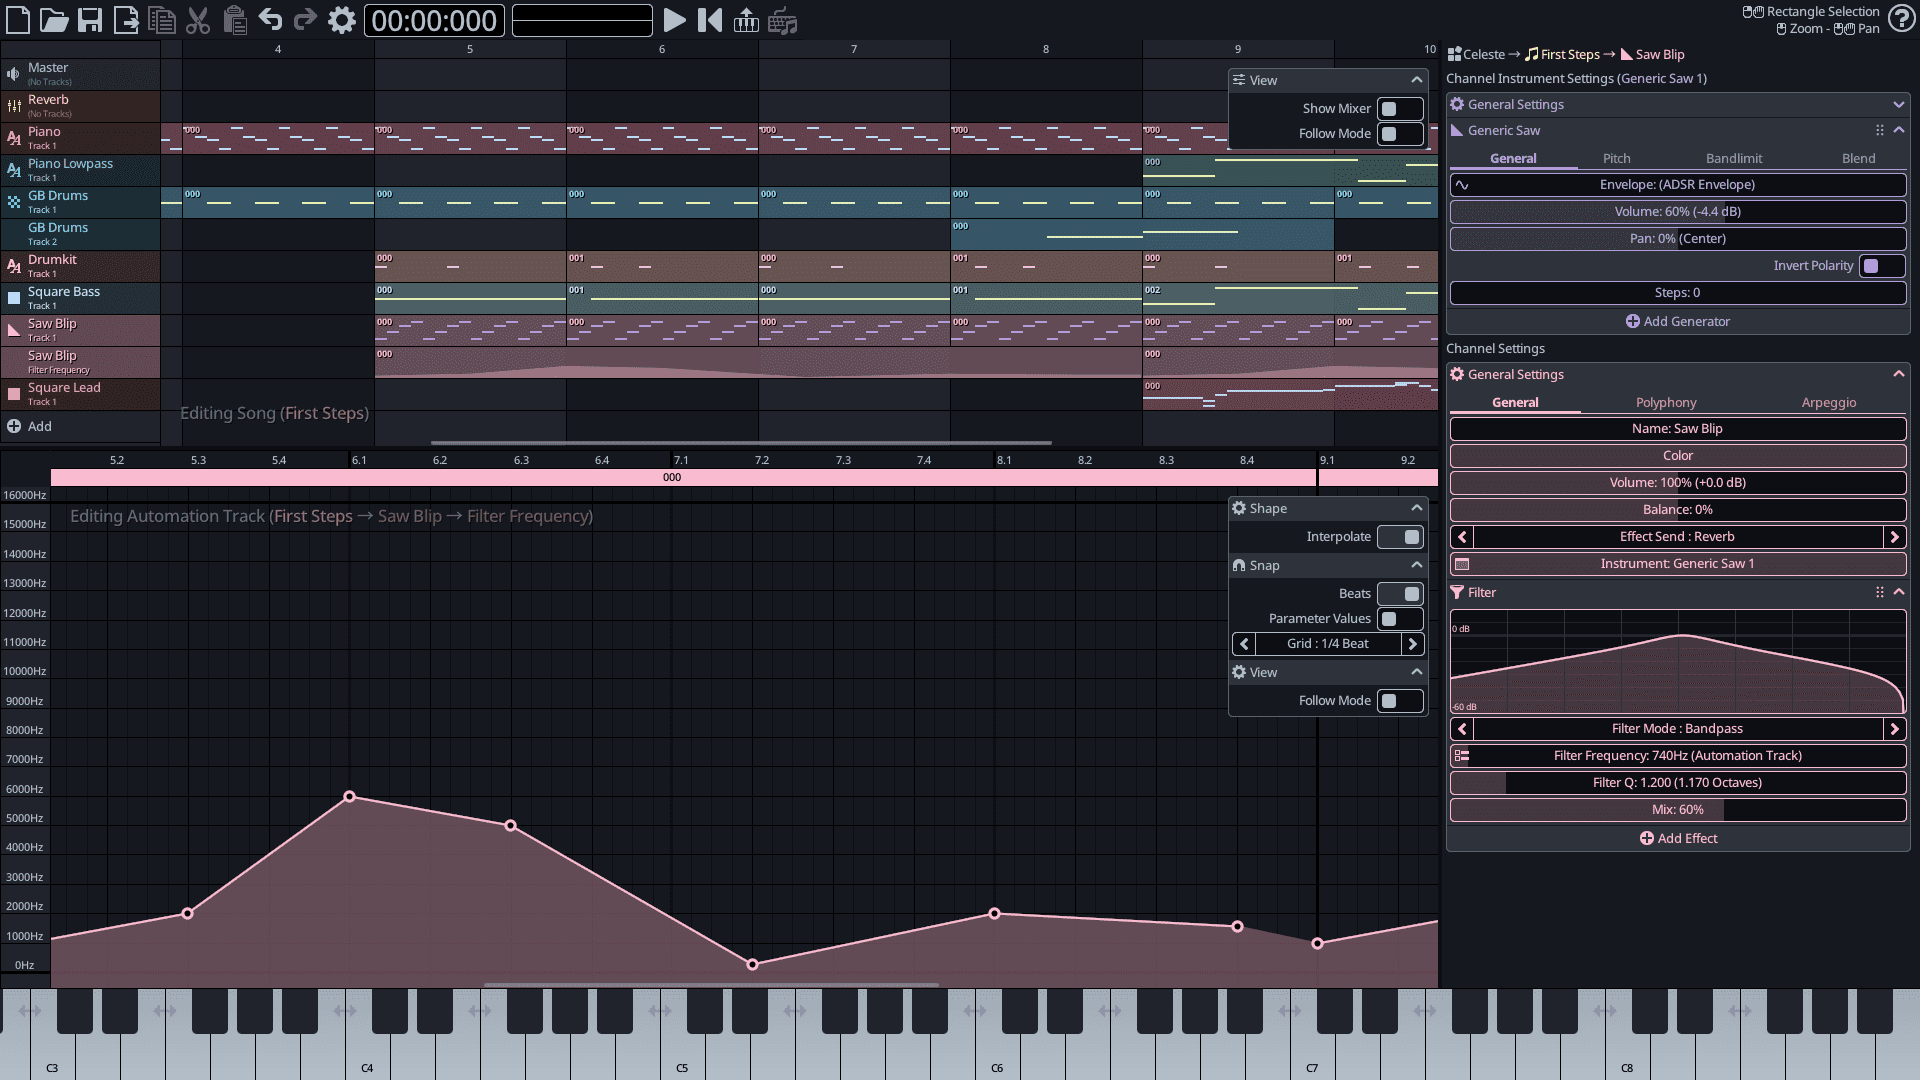Click the skip to start icon
1920x1080 pixels.
point(710,20)
